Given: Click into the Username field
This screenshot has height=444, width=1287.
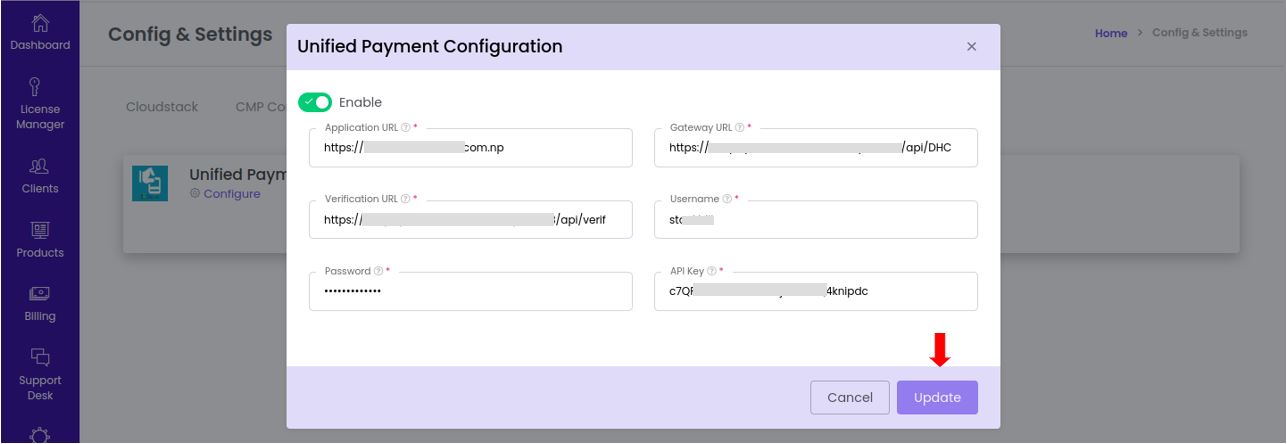Looking at the screenshot, I should point(816,219).
